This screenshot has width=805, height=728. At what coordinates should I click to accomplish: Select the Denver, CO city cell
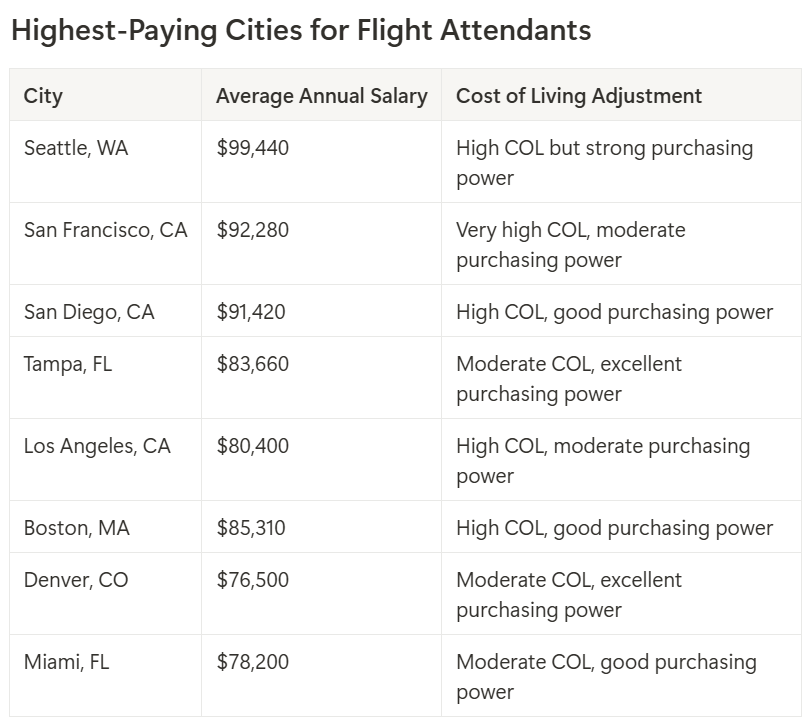76,580
